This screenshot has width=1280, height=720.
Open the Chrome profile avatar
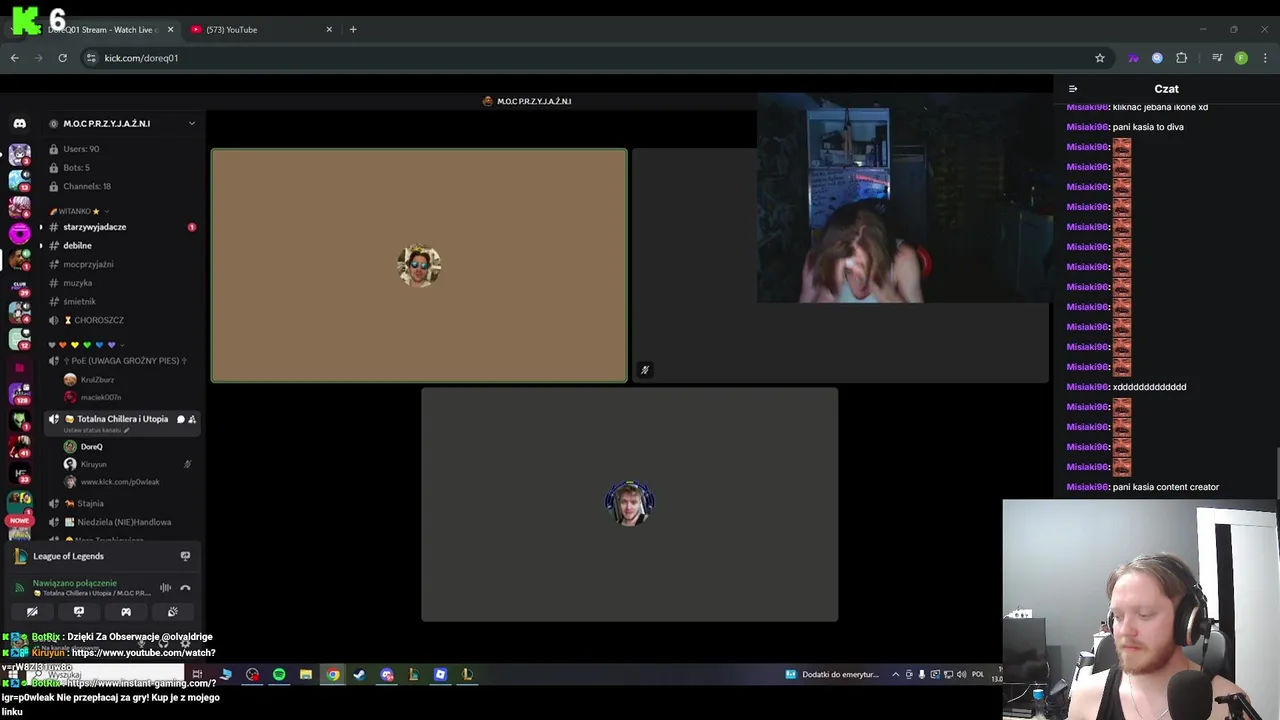pyautogui.click(x=1241, y=58)
